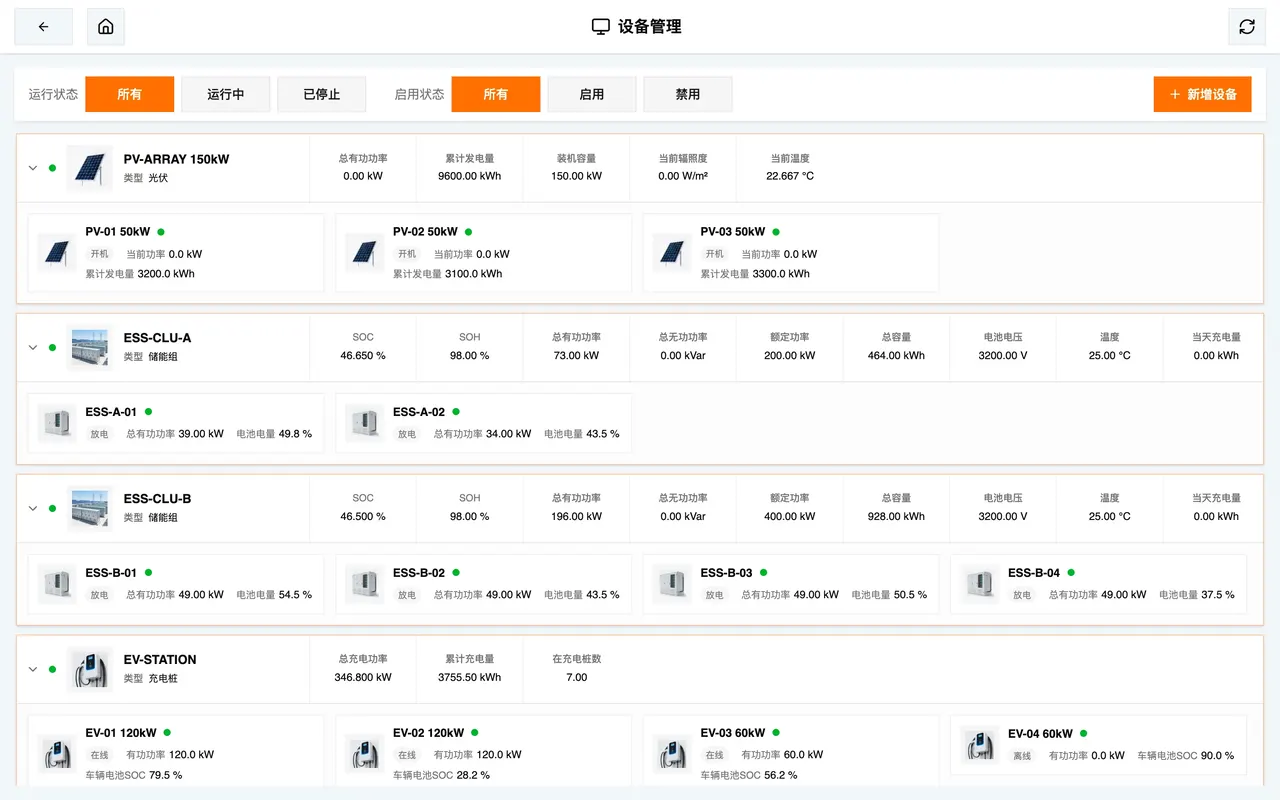Click the PV-01 50kW solar panel icon

(57, 253)
